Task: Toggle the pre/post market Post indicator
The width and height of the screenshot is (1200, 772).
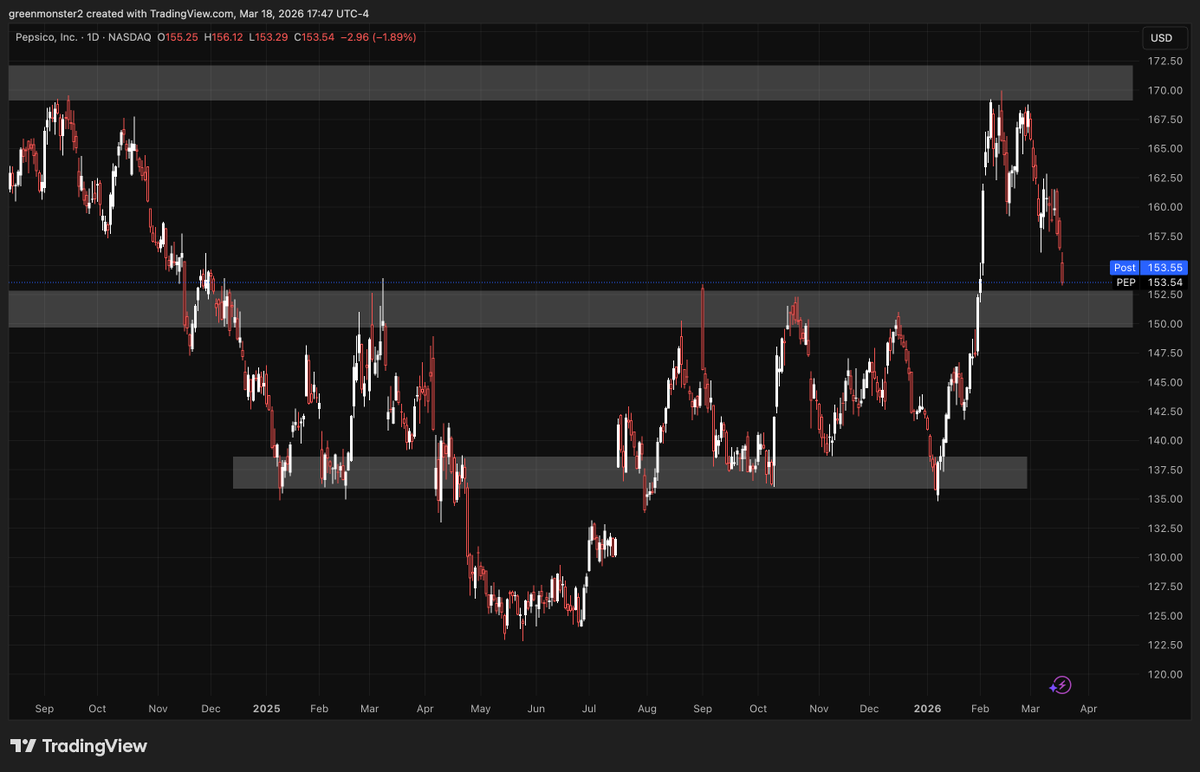Action: pyautogui.click(x=1123, y=268)
